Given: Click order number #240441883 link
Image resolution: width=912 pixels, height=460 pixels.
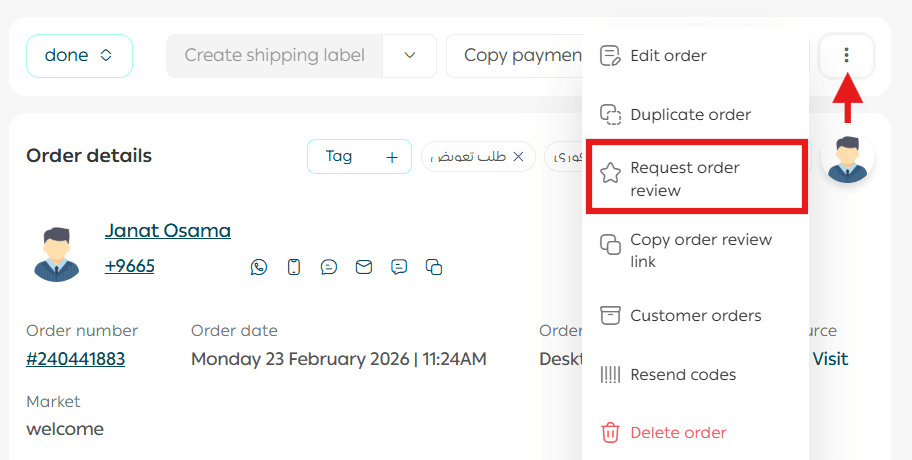Looking at the screenshot, I should tap(76, 359).
